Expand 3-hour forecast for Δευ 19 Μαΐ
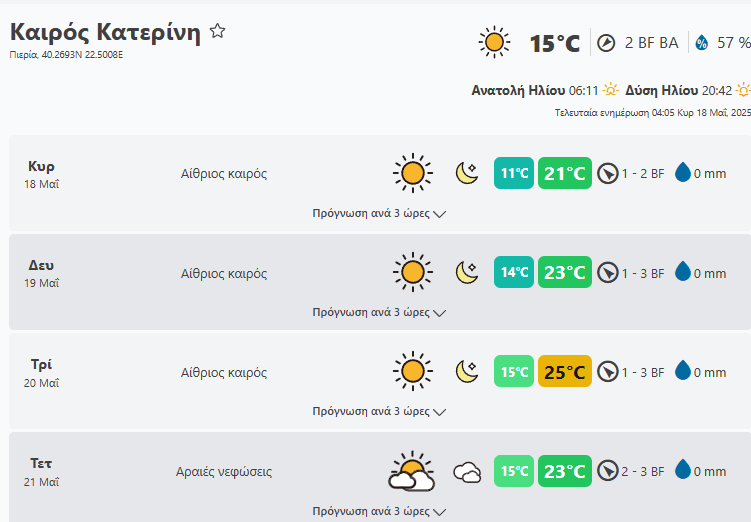The height and width of the screenshot is (522, 751). [x=378, y=312]
